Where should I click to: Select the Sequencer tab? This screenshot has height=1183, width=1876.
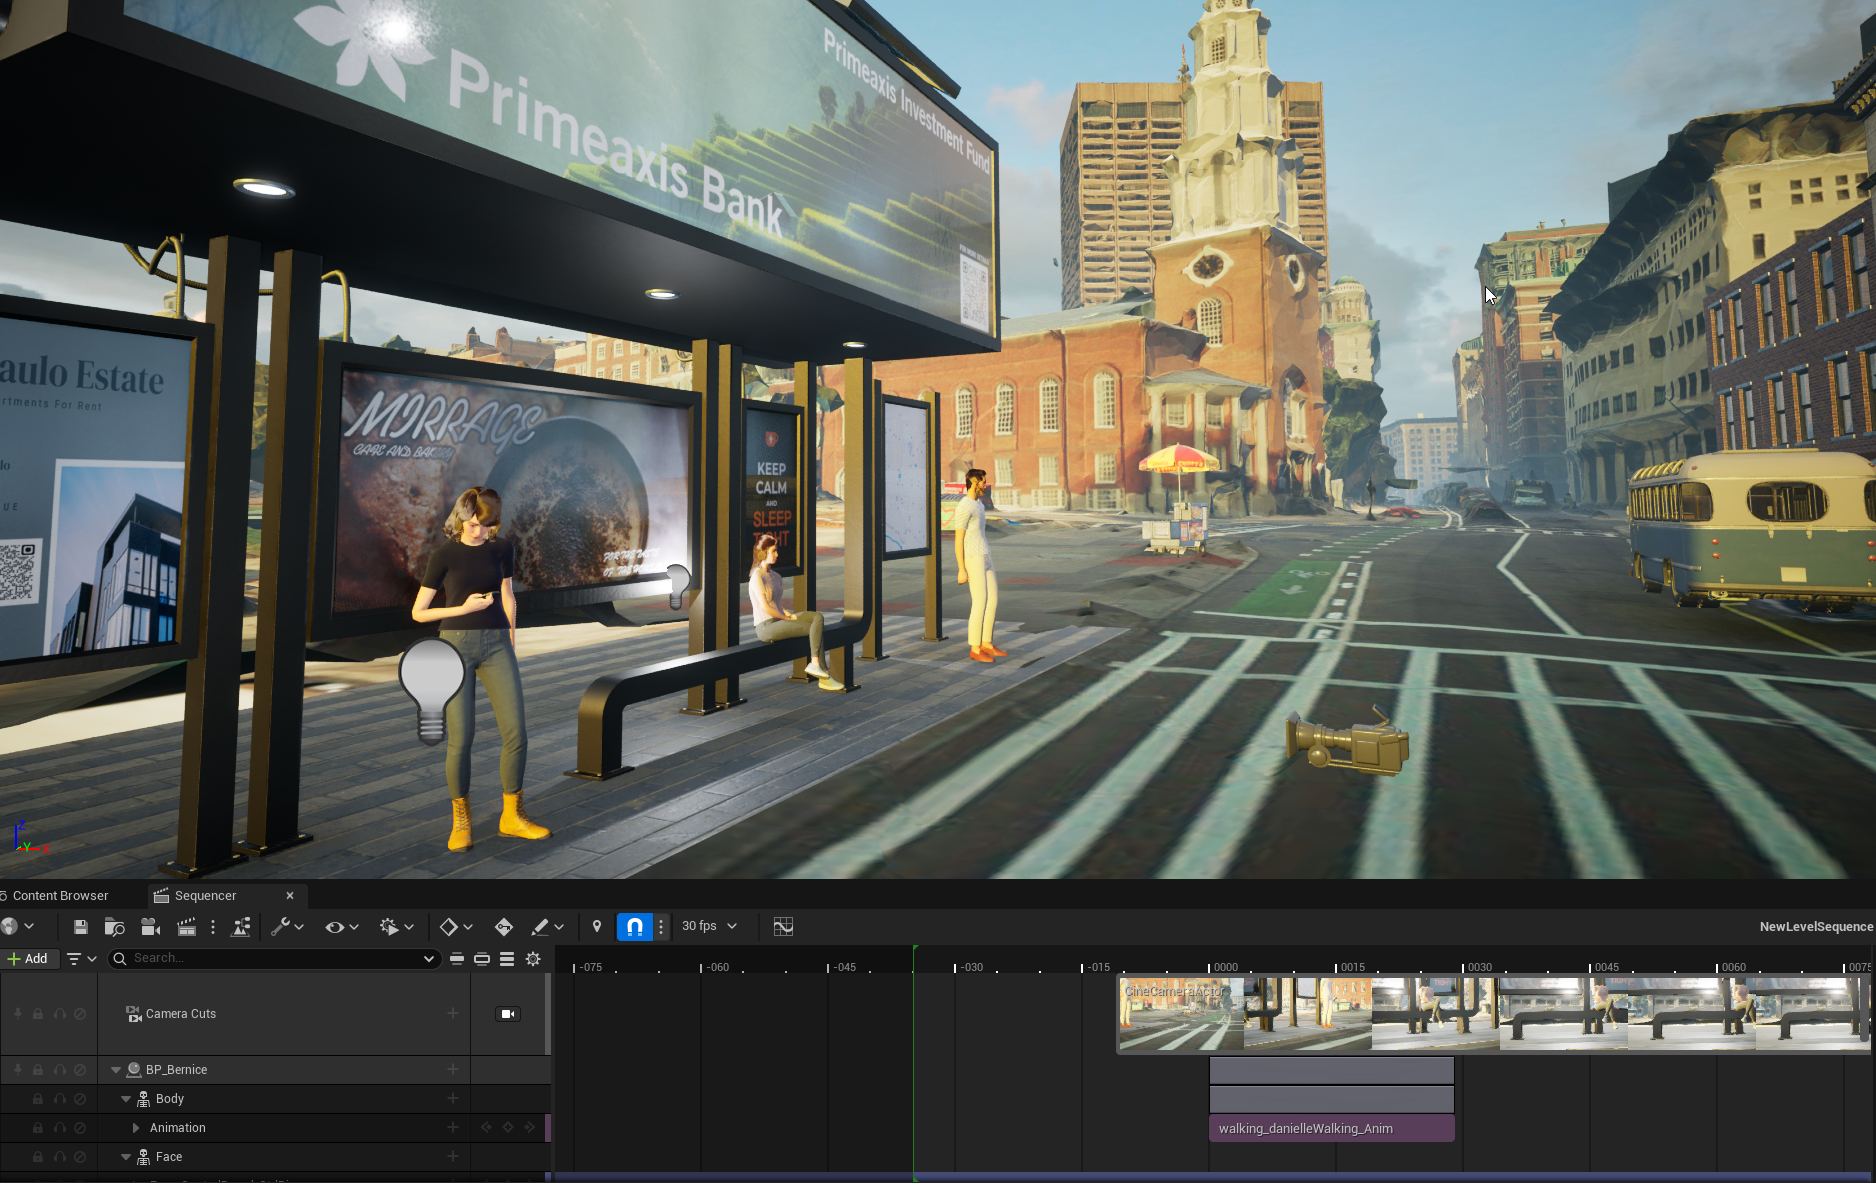[205, 896]
